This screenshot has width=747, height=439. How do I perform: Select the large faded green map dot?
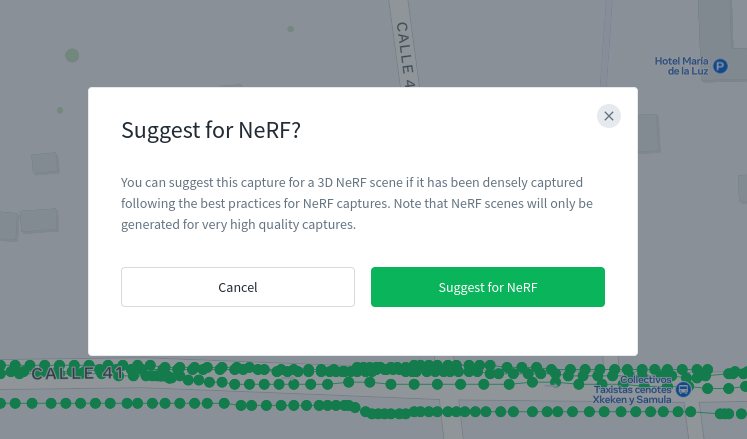click(x=72, y=55)
